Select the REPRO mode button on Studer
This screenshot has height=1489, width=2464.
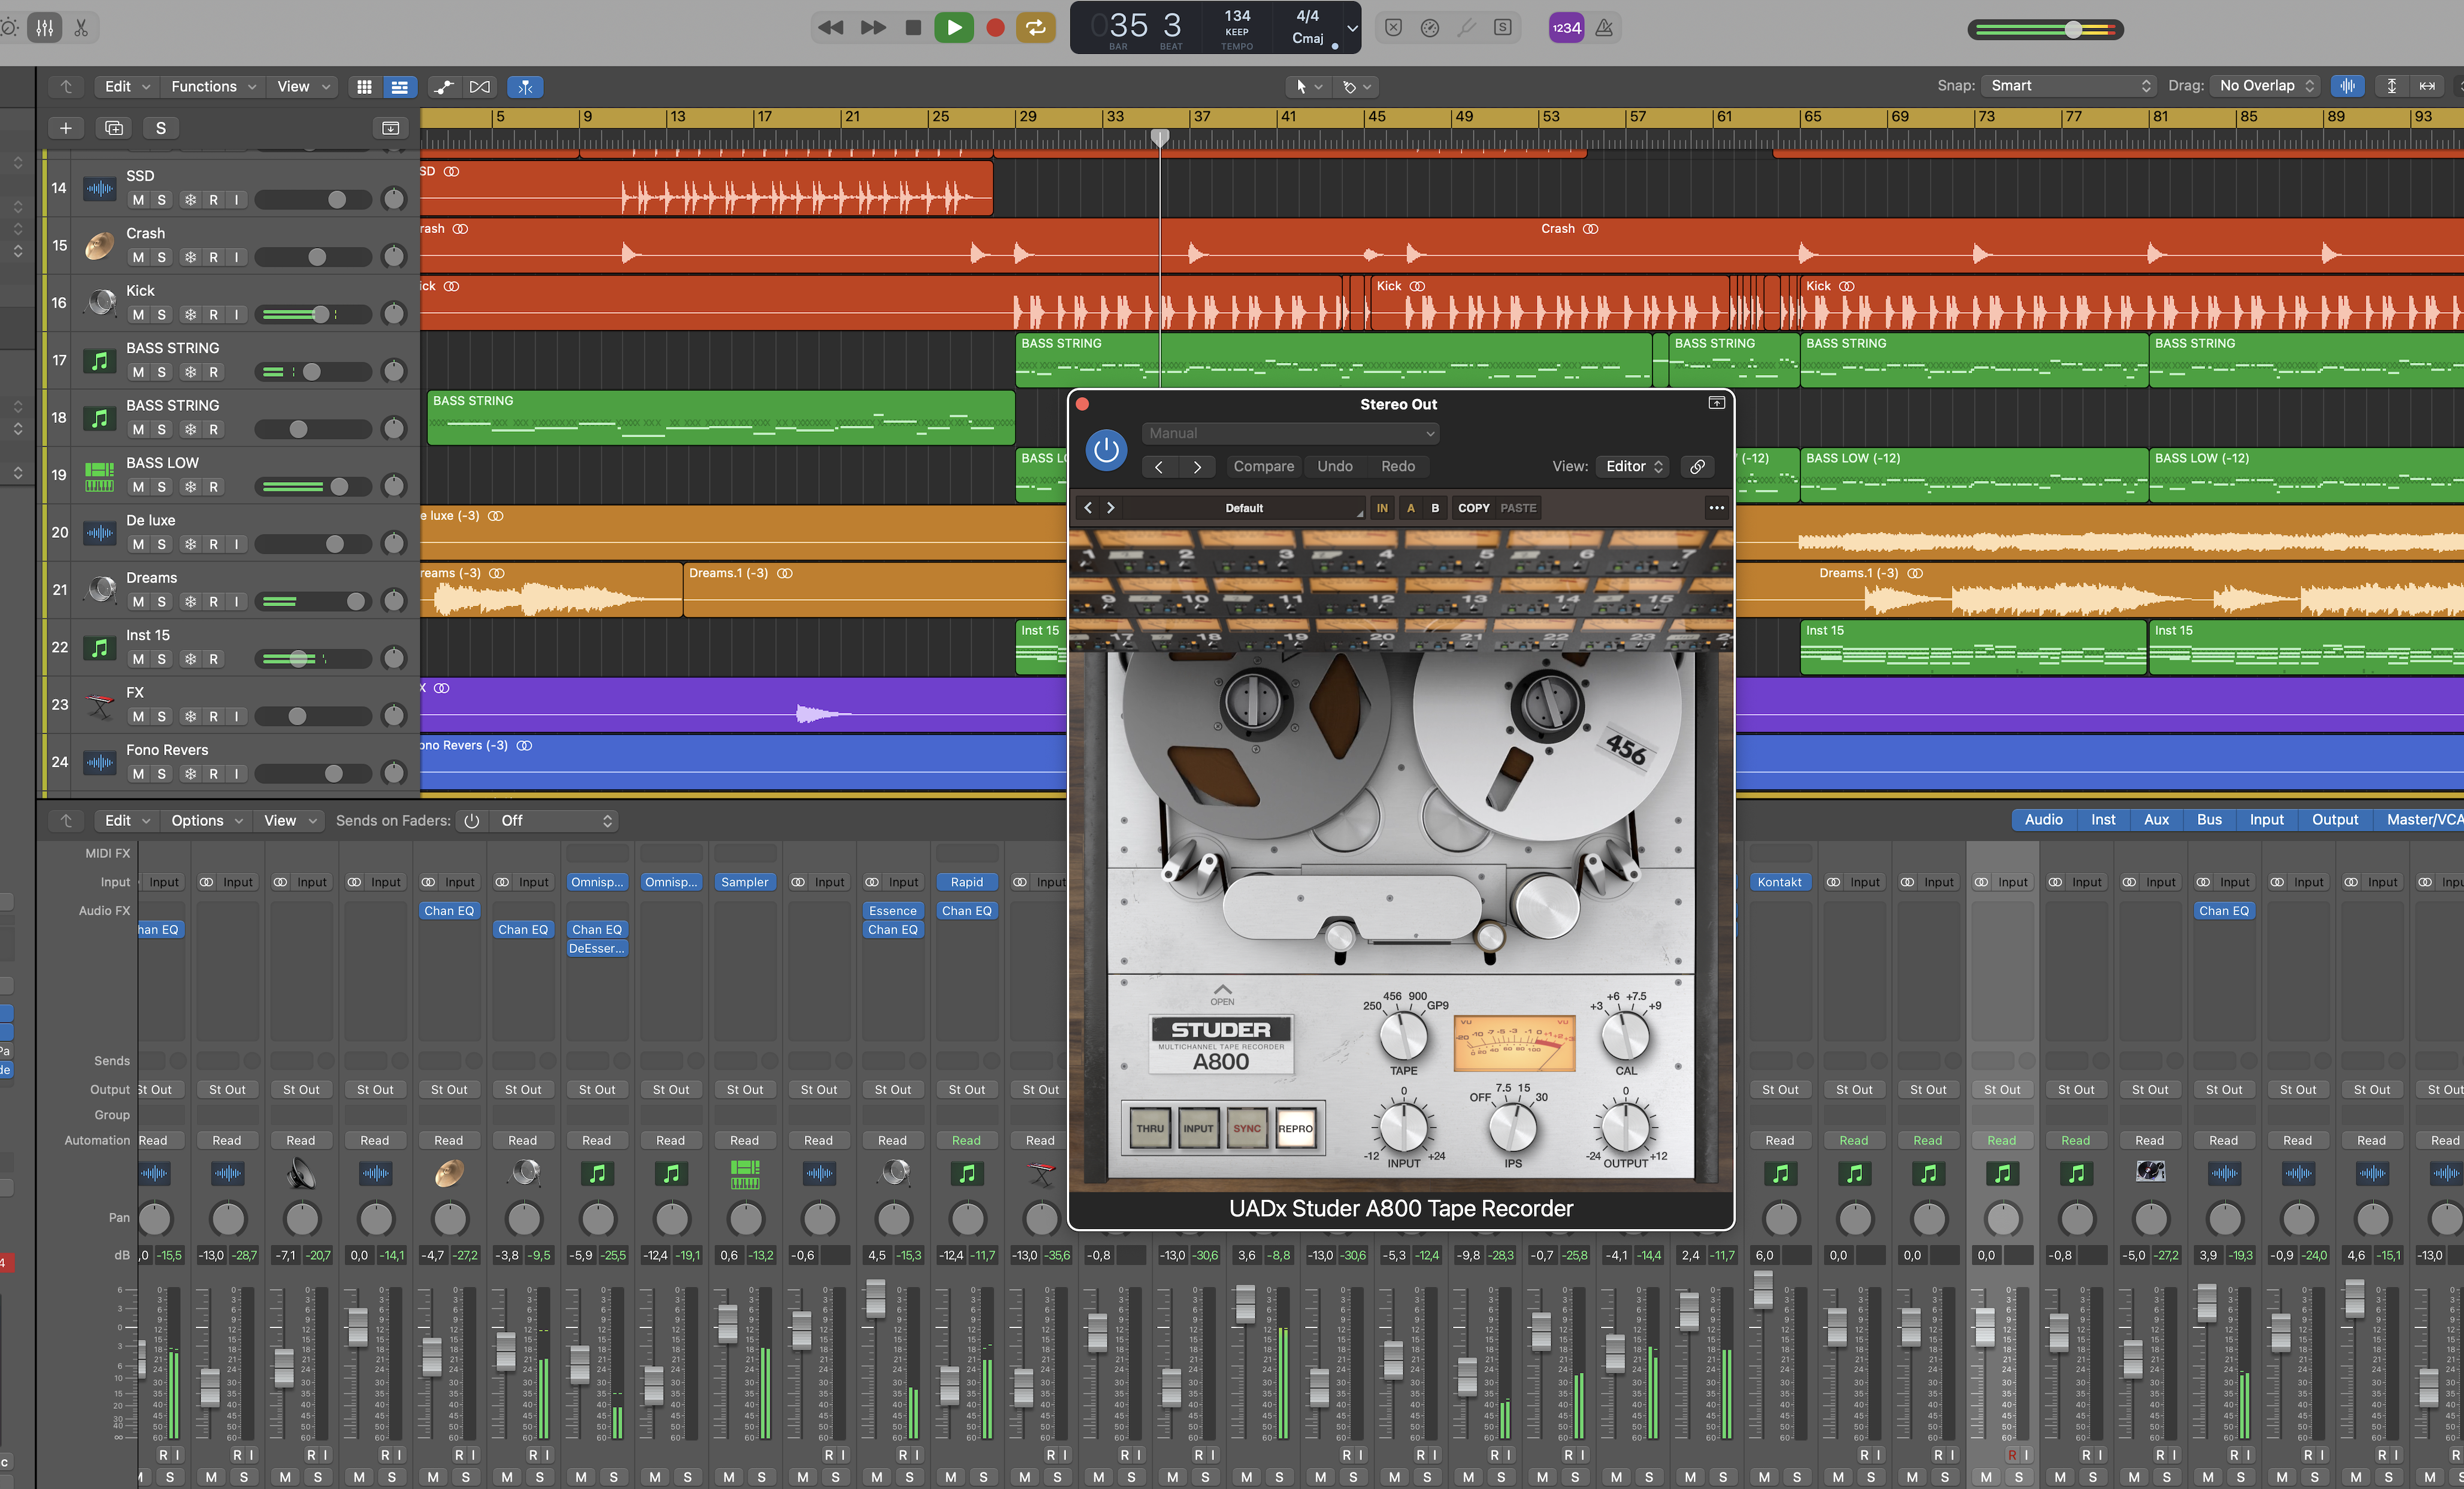coord(1295,1128)
